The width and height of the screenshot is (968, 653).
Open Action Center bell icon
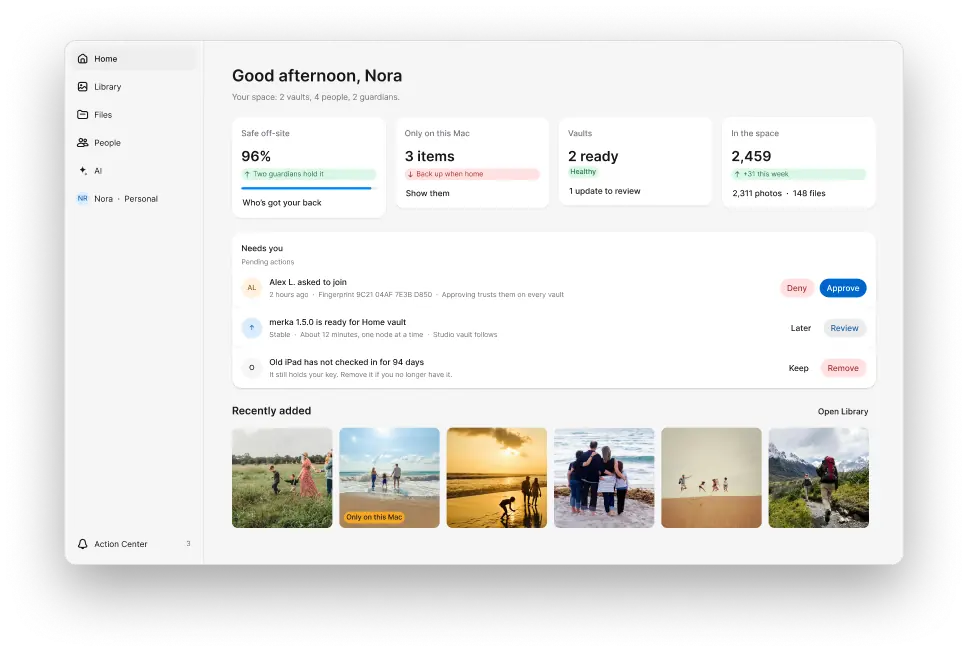pos(82,544)
